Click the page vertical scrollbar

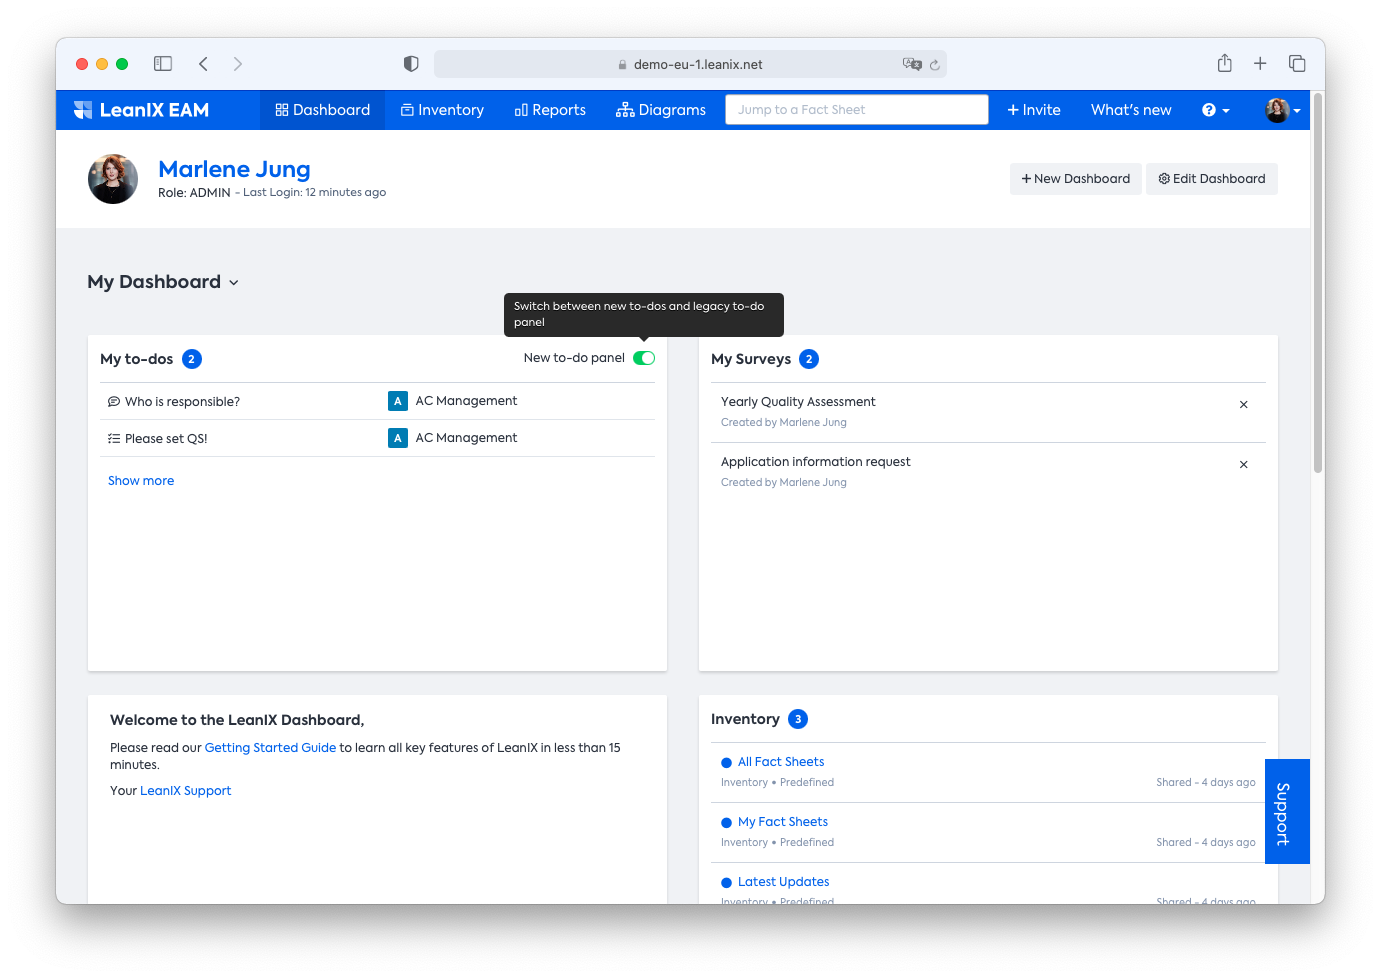[x=1318, y=283]
